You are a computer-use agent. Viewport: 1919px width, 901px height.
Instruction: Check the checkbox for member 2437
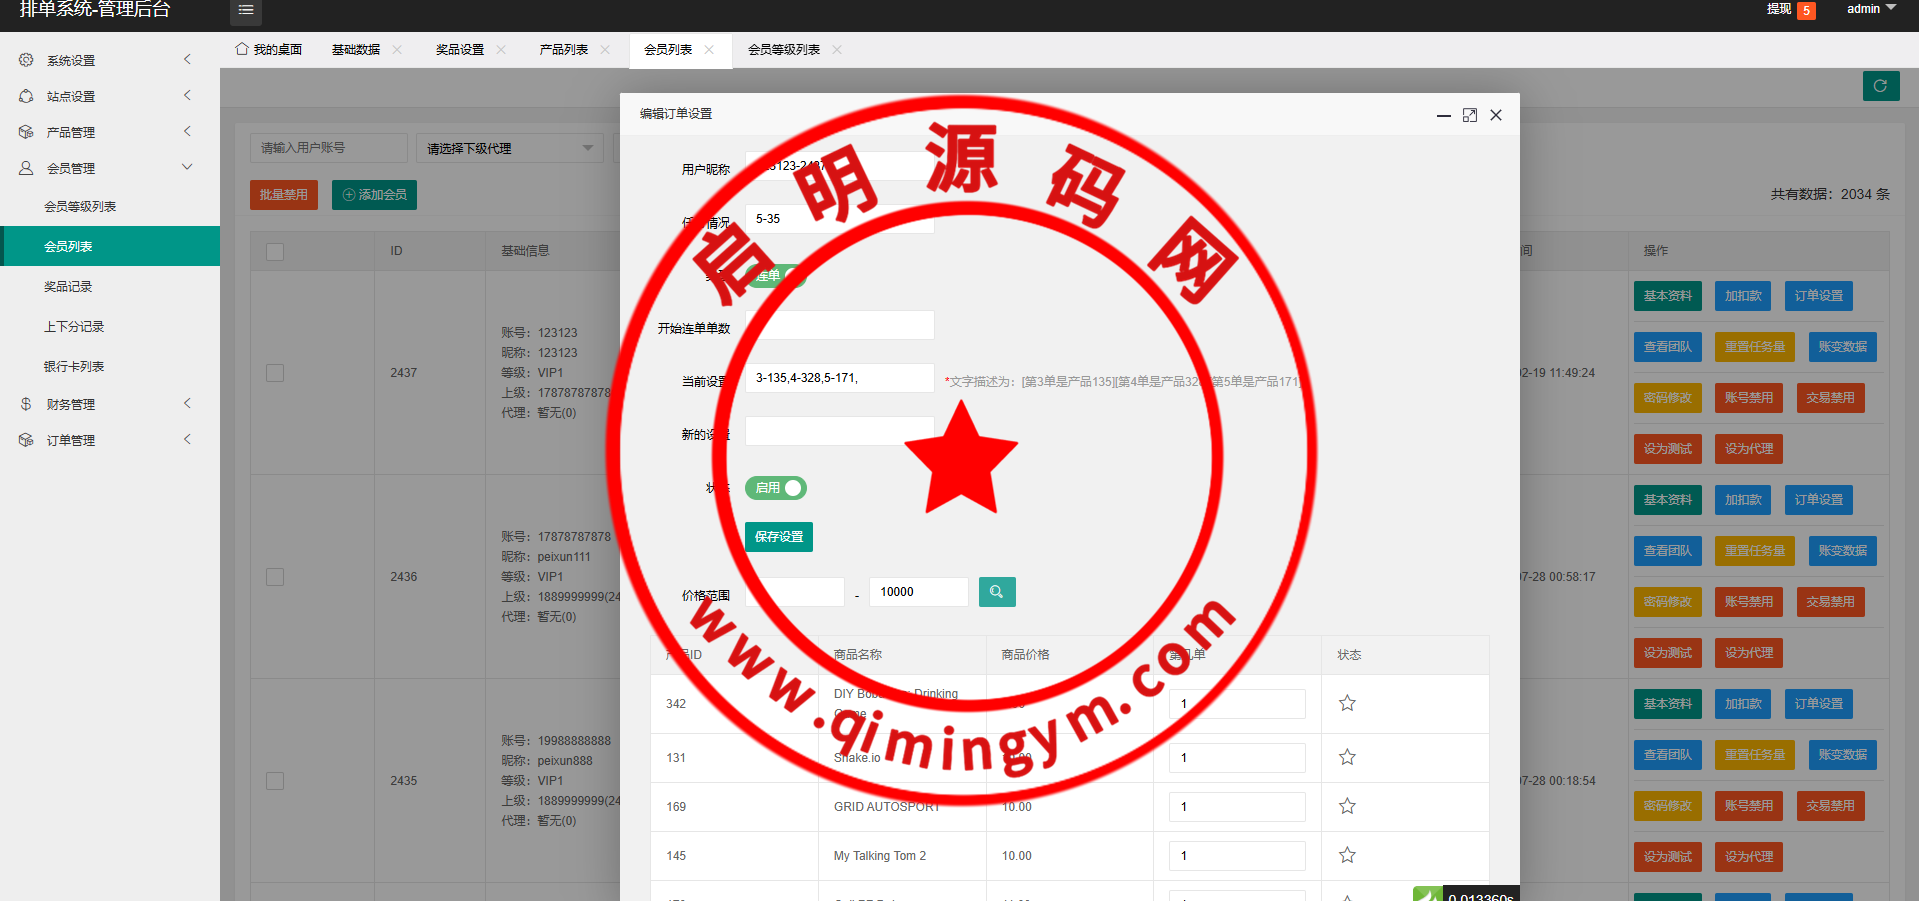pos(275,373)
